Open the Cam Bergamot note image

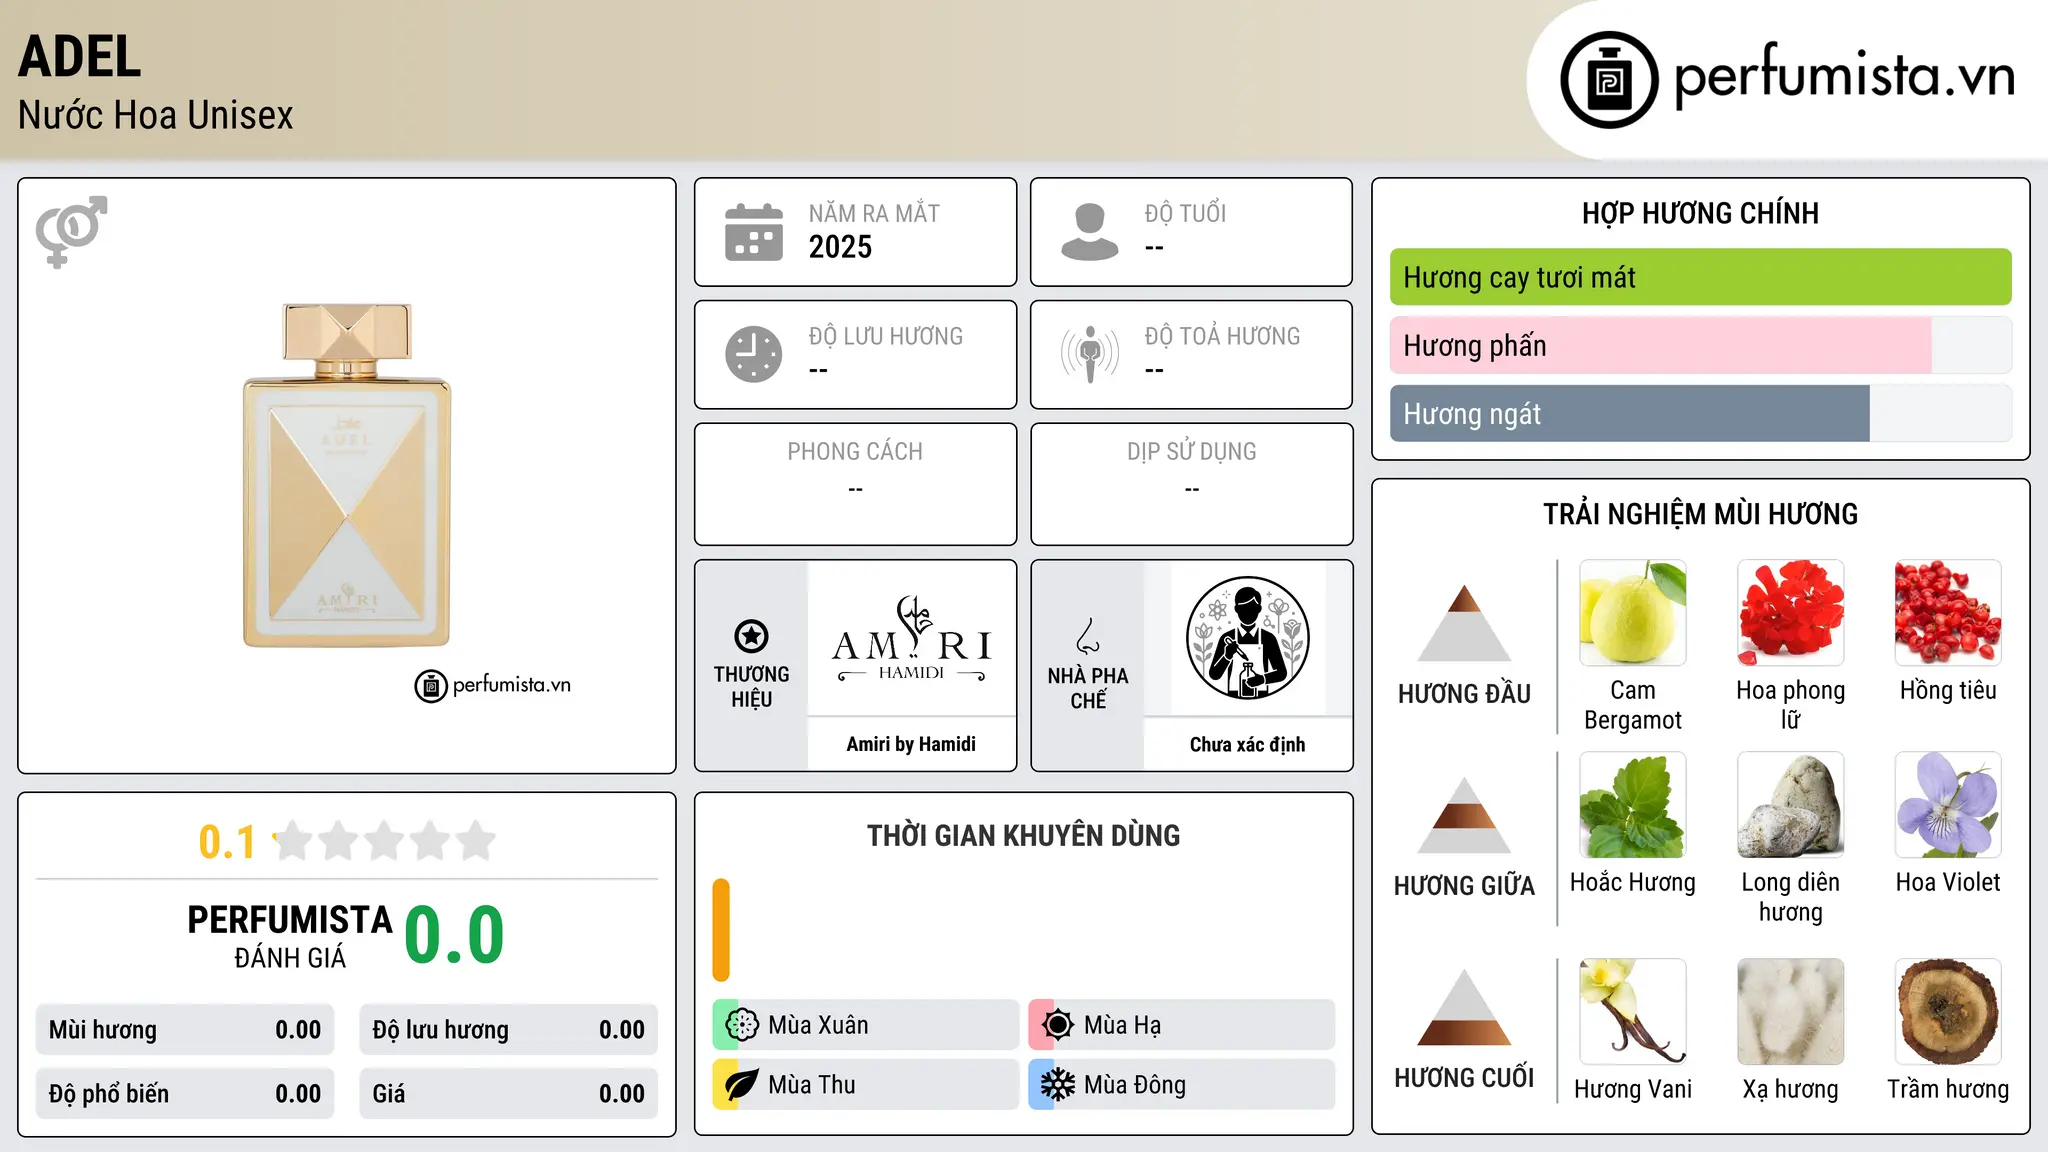(1633, 613)
